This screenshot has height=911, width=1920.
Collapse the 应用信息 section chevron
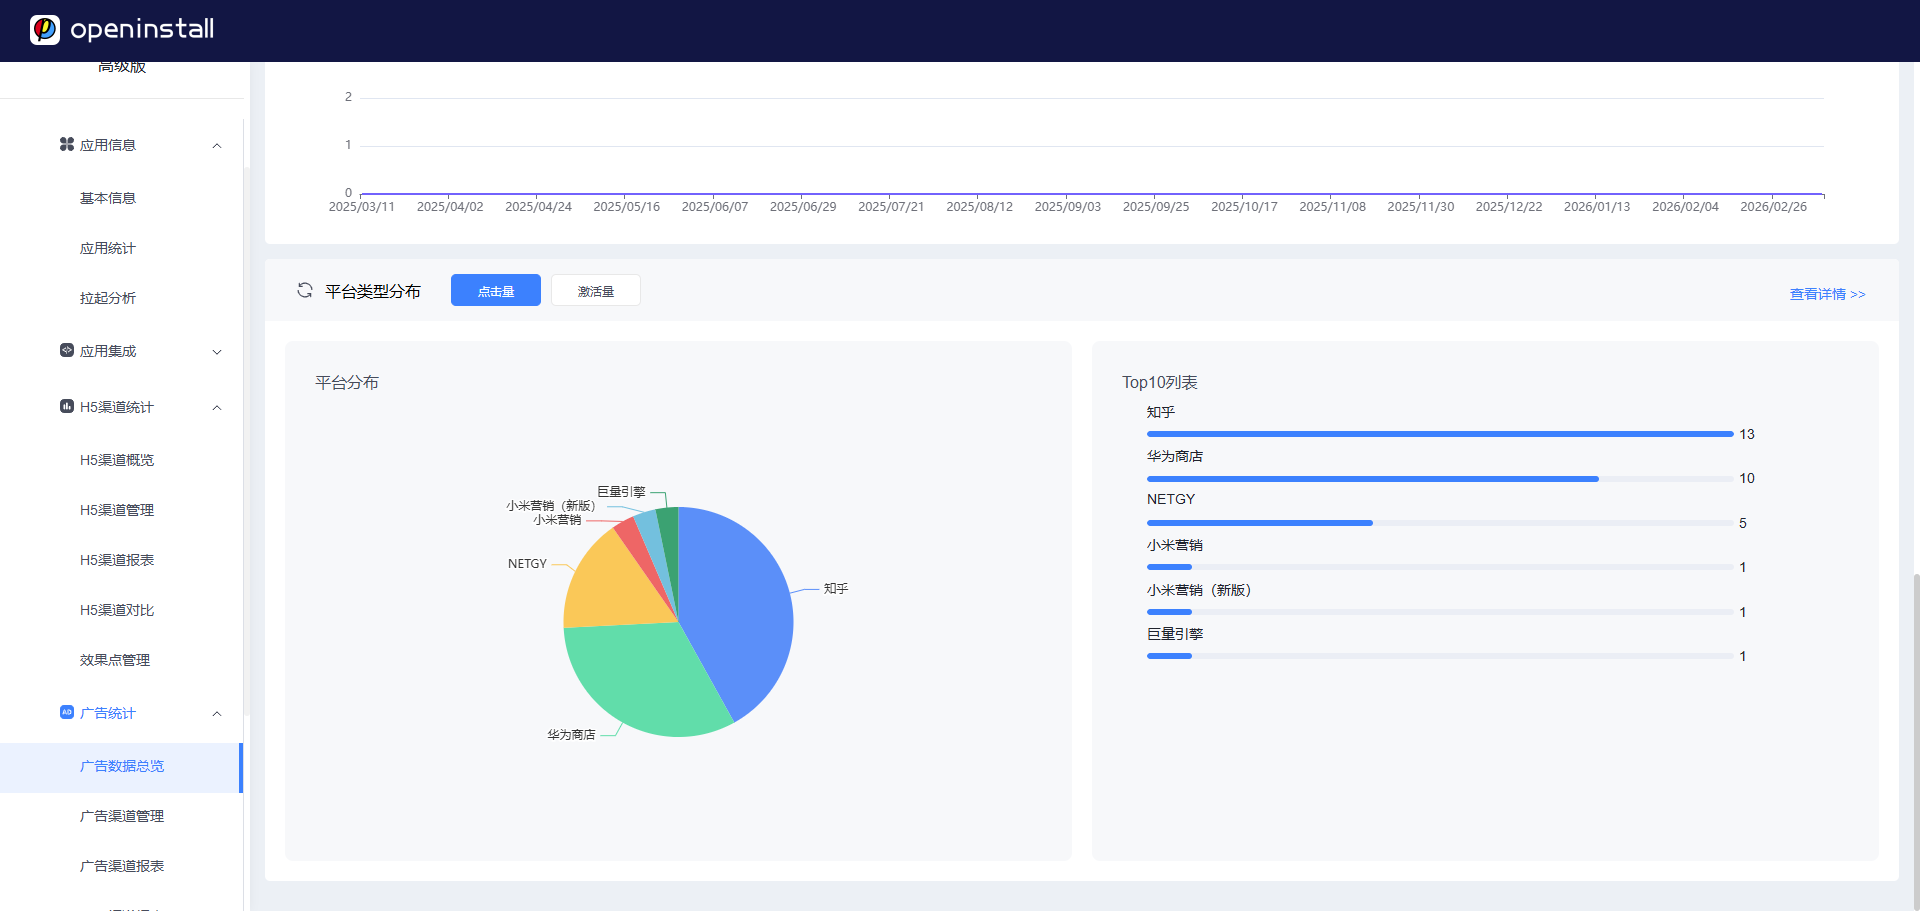(217, 146)
